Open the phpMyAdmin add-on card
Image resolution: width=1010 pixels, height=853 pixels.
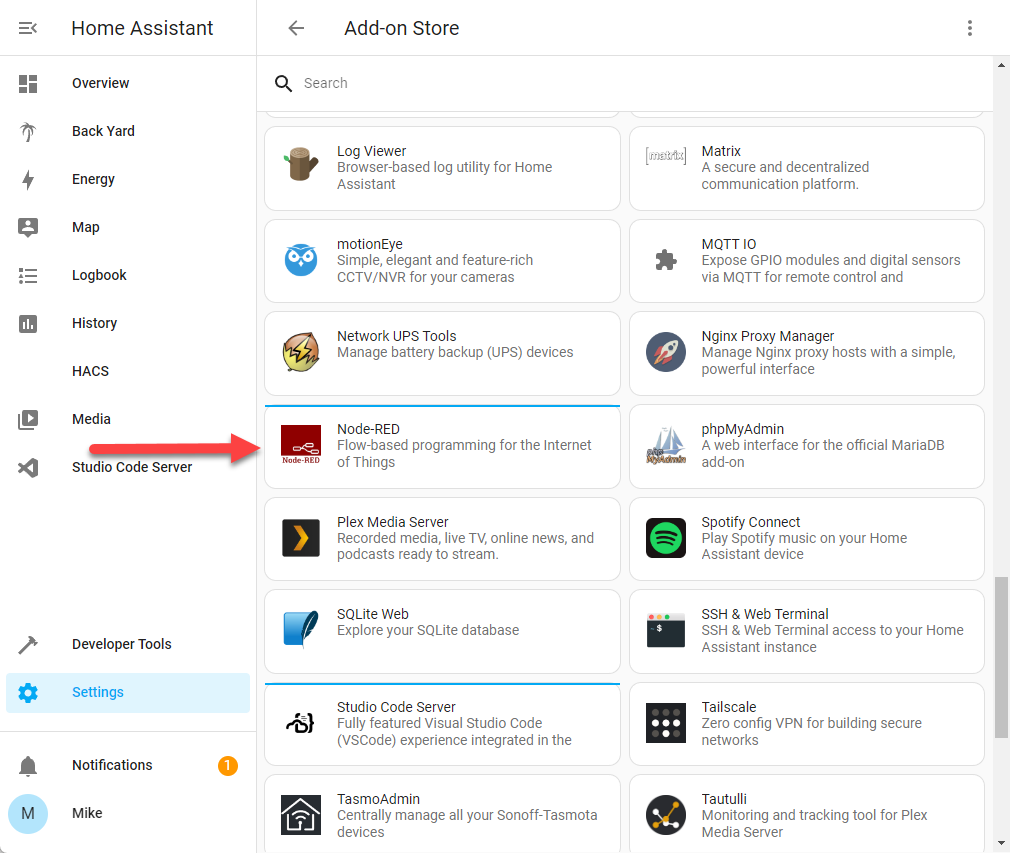[x=806, y=446]
